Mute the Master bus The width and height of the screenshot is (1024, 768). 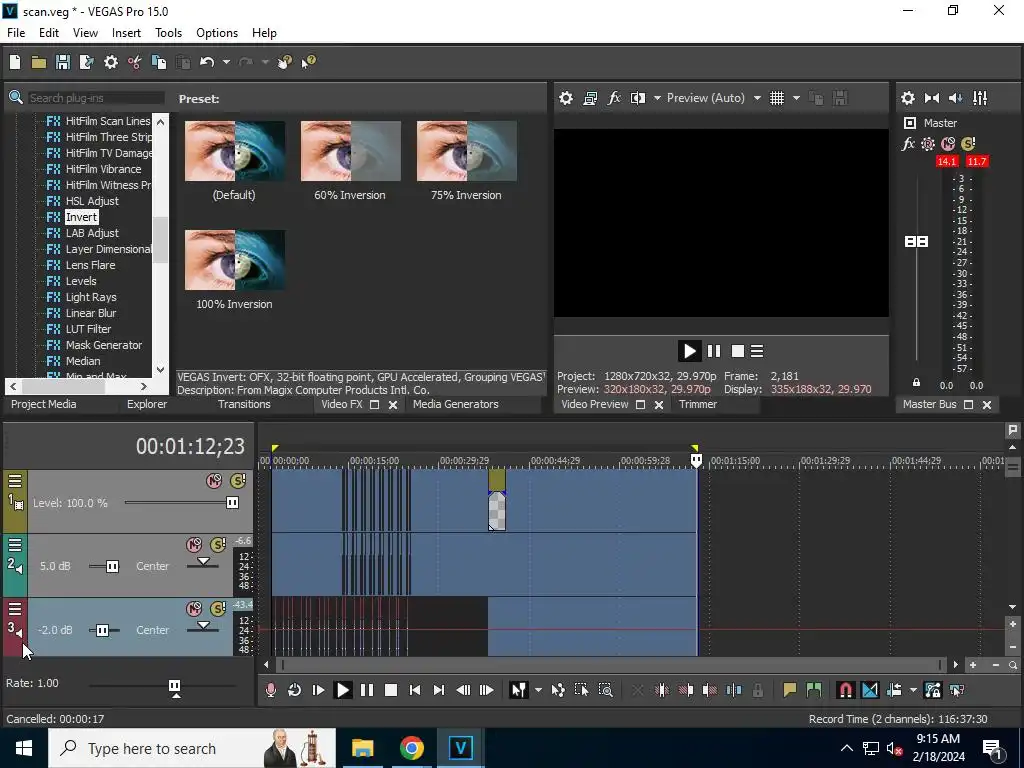pyautogui.click(x=948, y=144)
